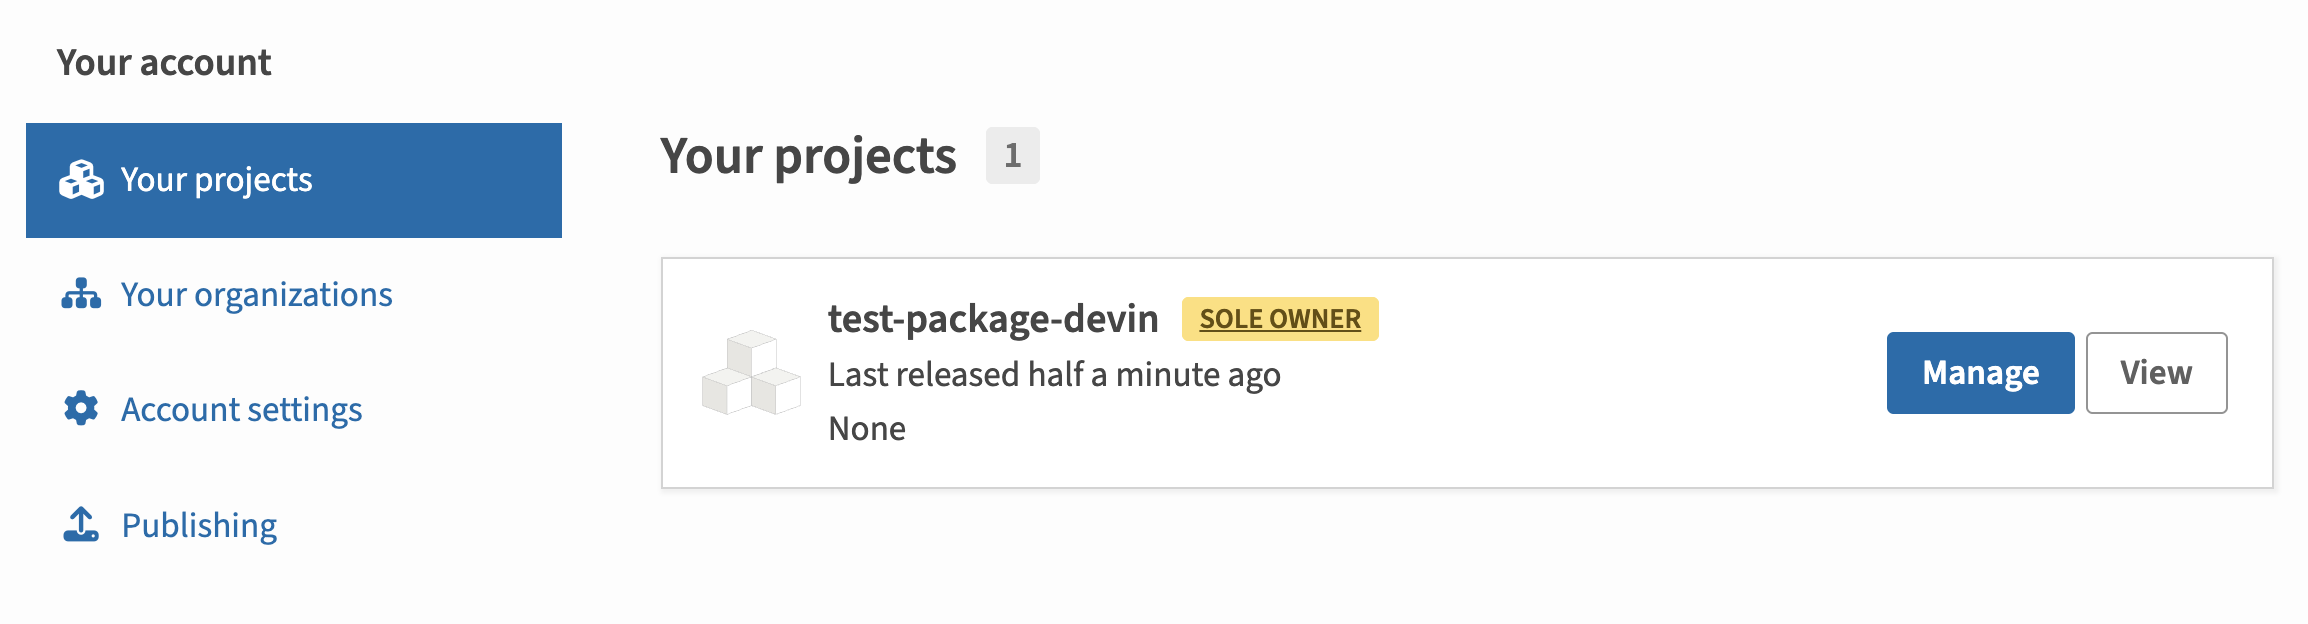Image resolution: width=2308 pixels, height=624 pixels.
Task: Click the Last released half a minute ago text
Action: [x=1054, y=373]
